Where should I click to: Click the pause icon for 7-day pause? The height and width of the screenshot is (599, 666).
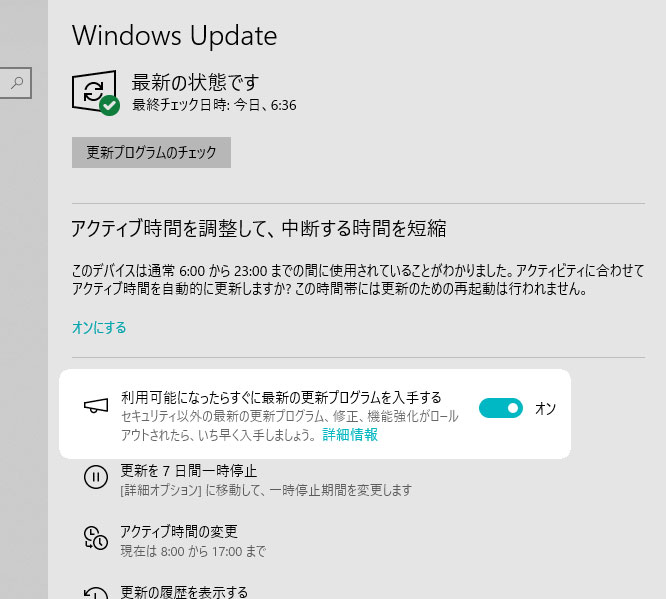(x=96, y=477)
